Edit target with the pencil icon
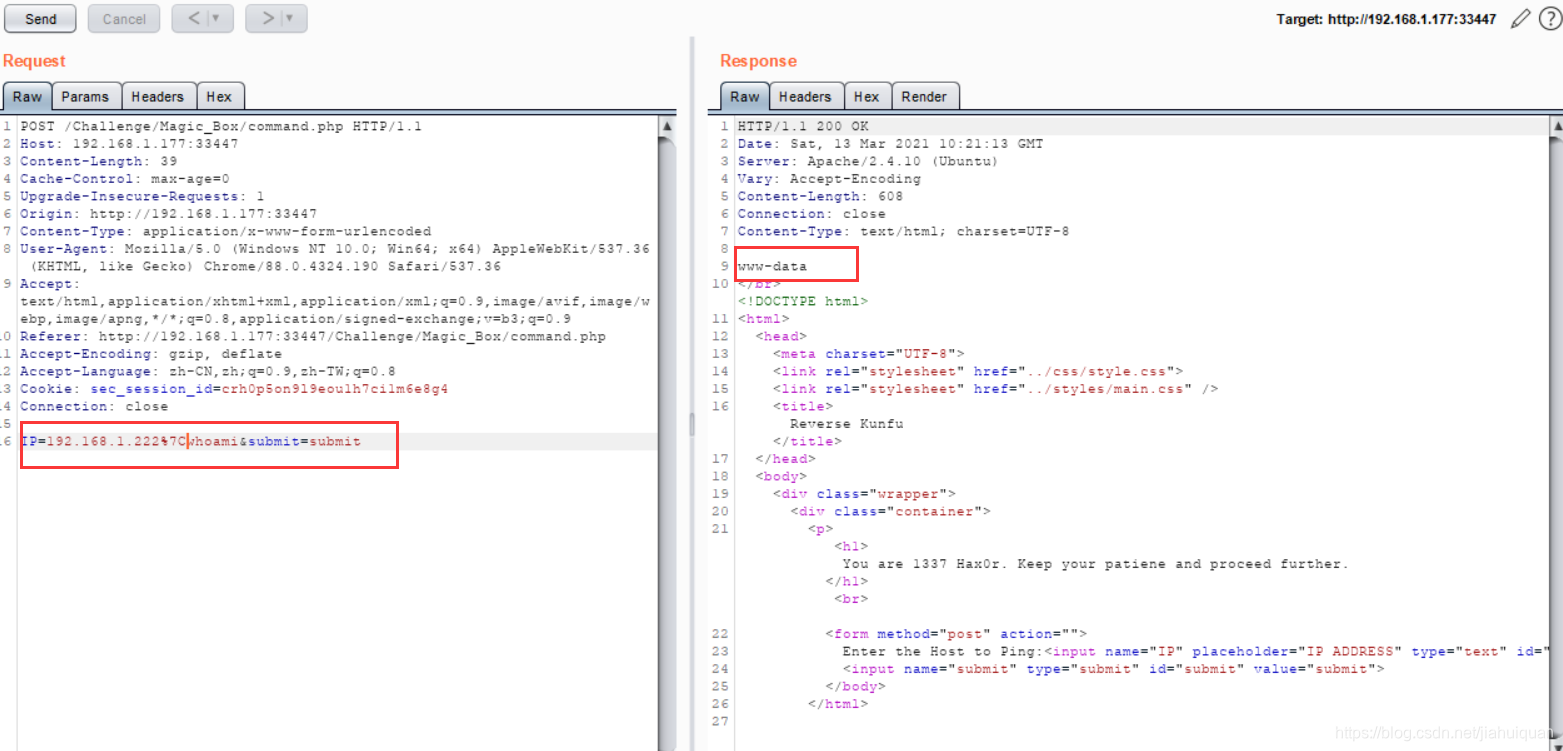This screenshot has width=1563, height=751. pos(1521,18)
